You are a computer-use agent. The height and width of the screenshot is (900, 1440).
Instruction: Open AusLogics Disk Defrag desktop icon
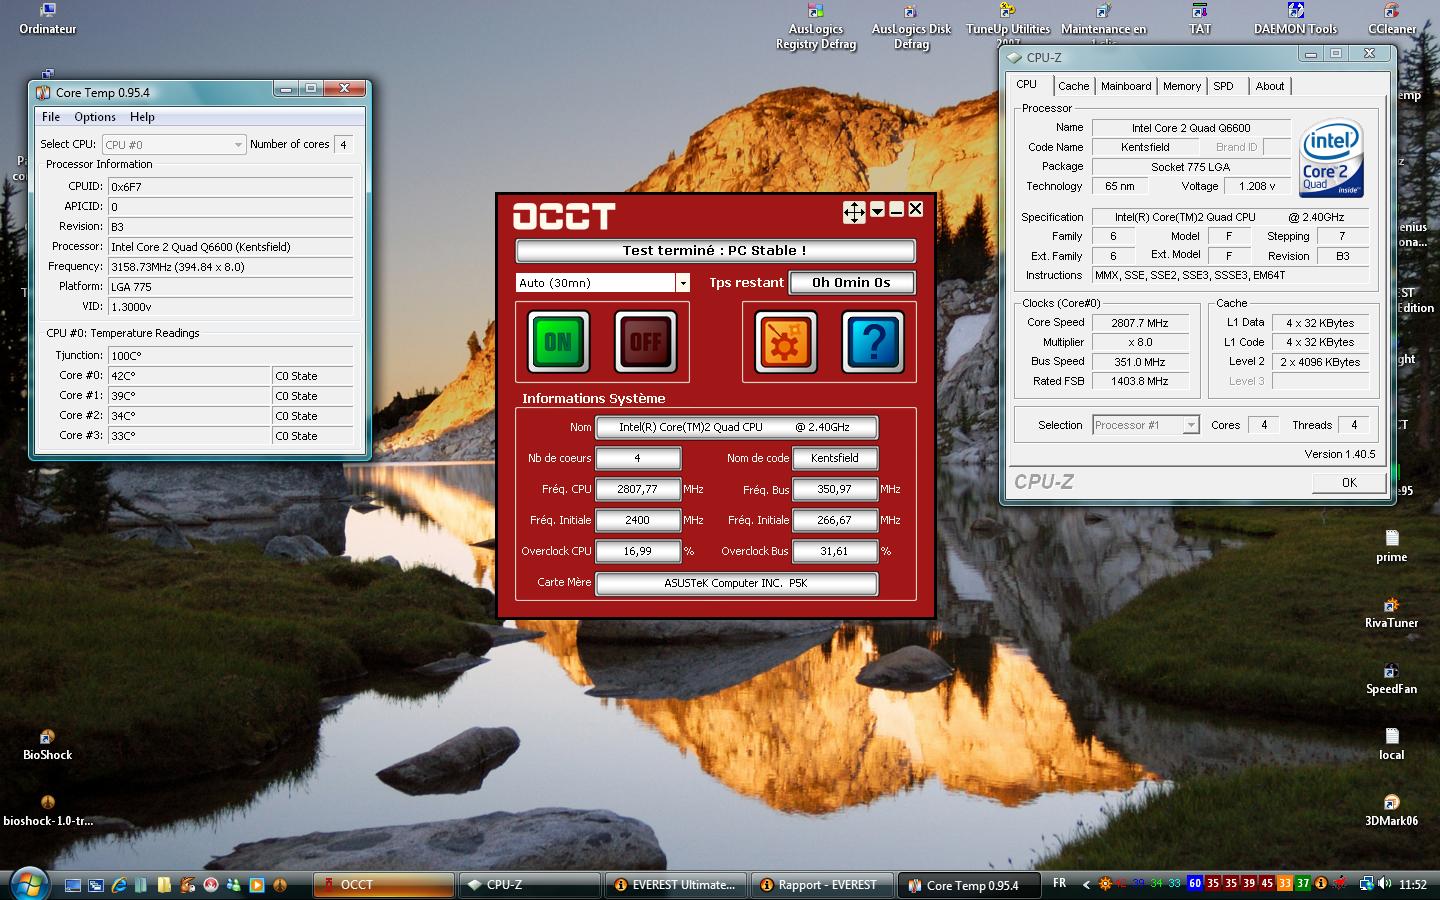tap(911, 27)
